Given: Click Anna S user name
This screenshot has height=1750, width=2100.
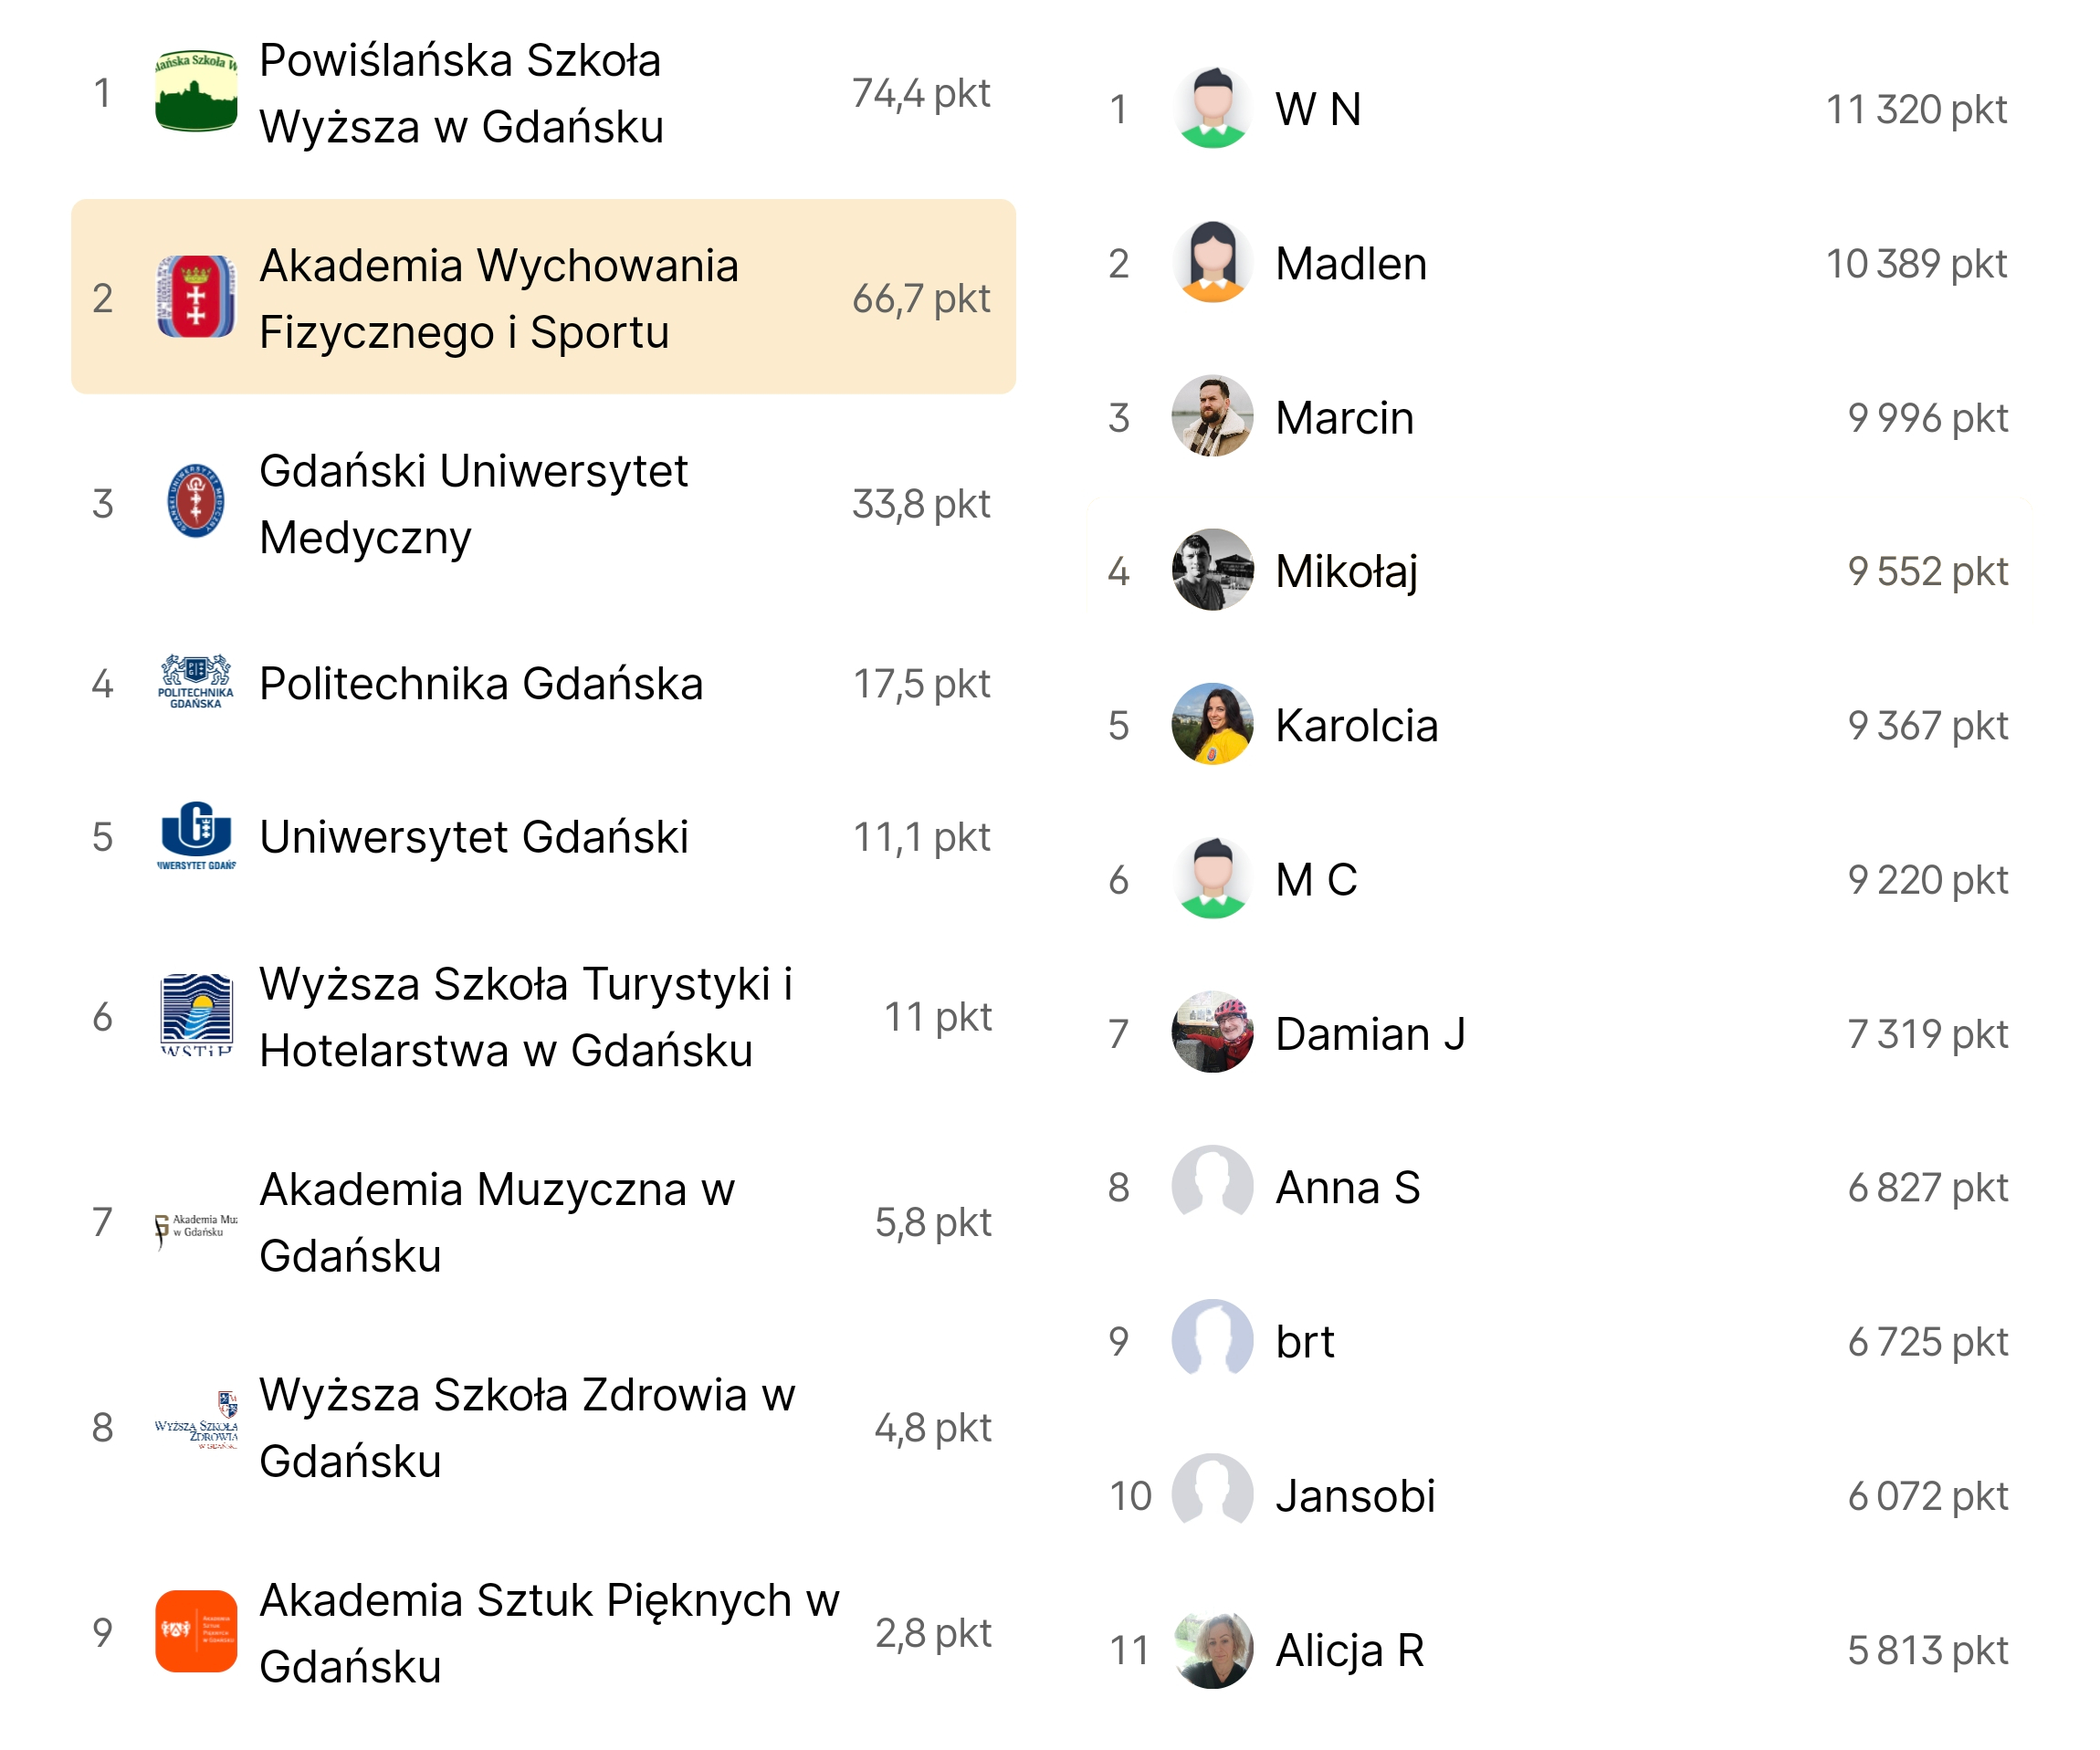Looking at the screenshot, I should click(x=1347, y=1188).
